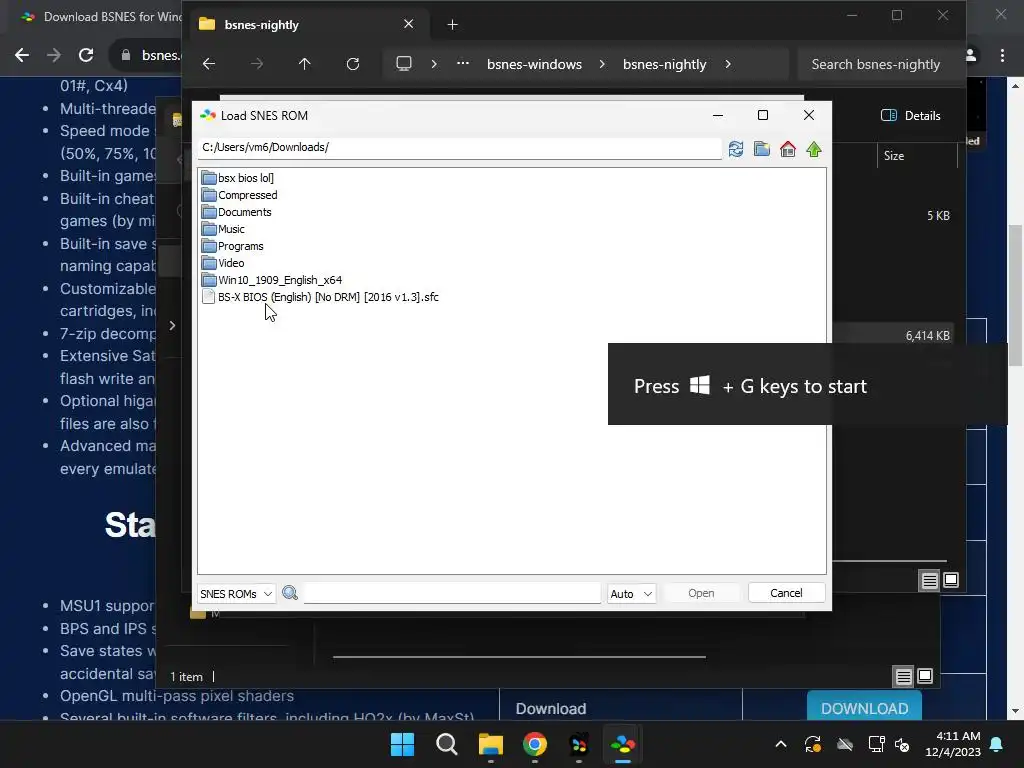This screenshot has height=768, width=1024.
Task: Switch to Chrome in the taskbar
Action: click(535, 744)
